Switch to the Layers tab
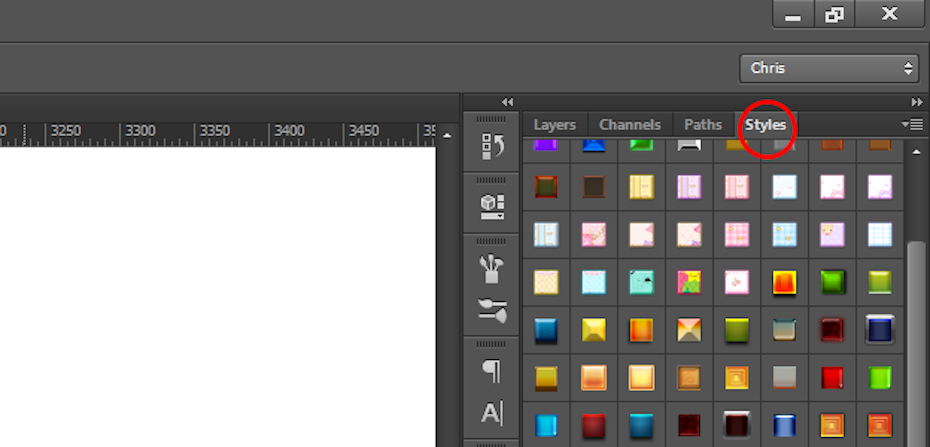 (x=554, y=125)
